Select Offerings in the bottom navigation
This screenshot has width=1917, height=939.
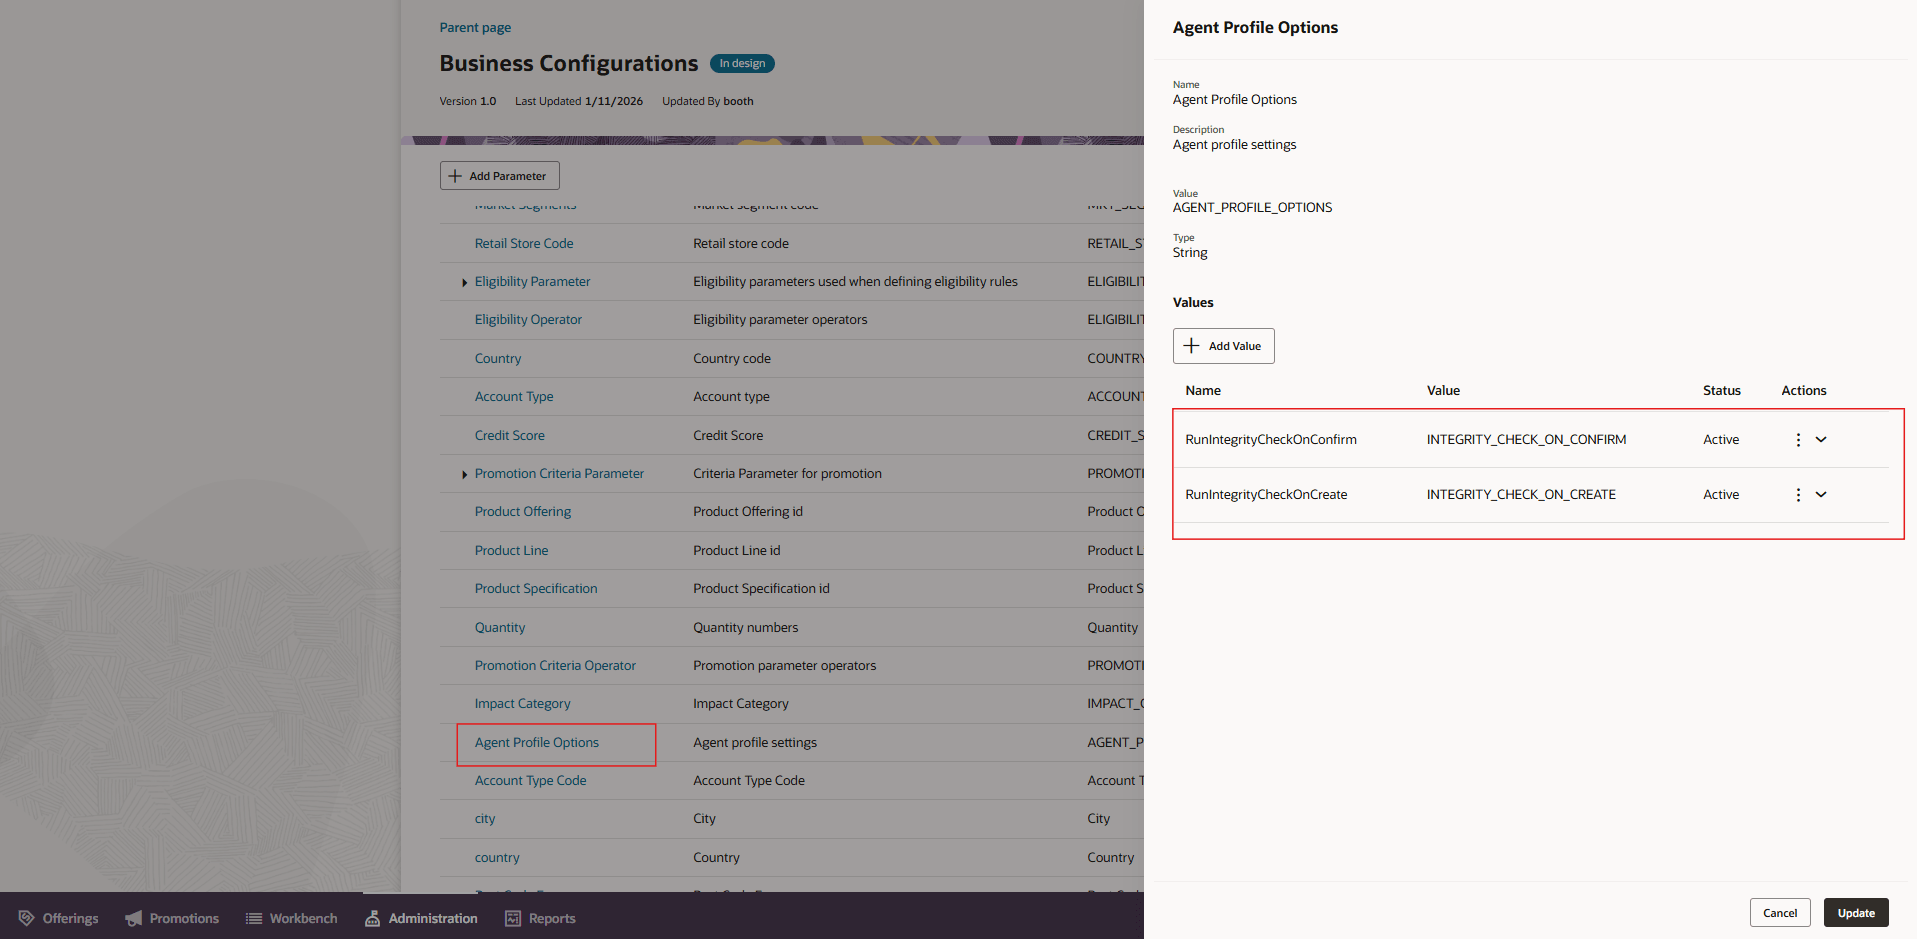pos(57,918)
